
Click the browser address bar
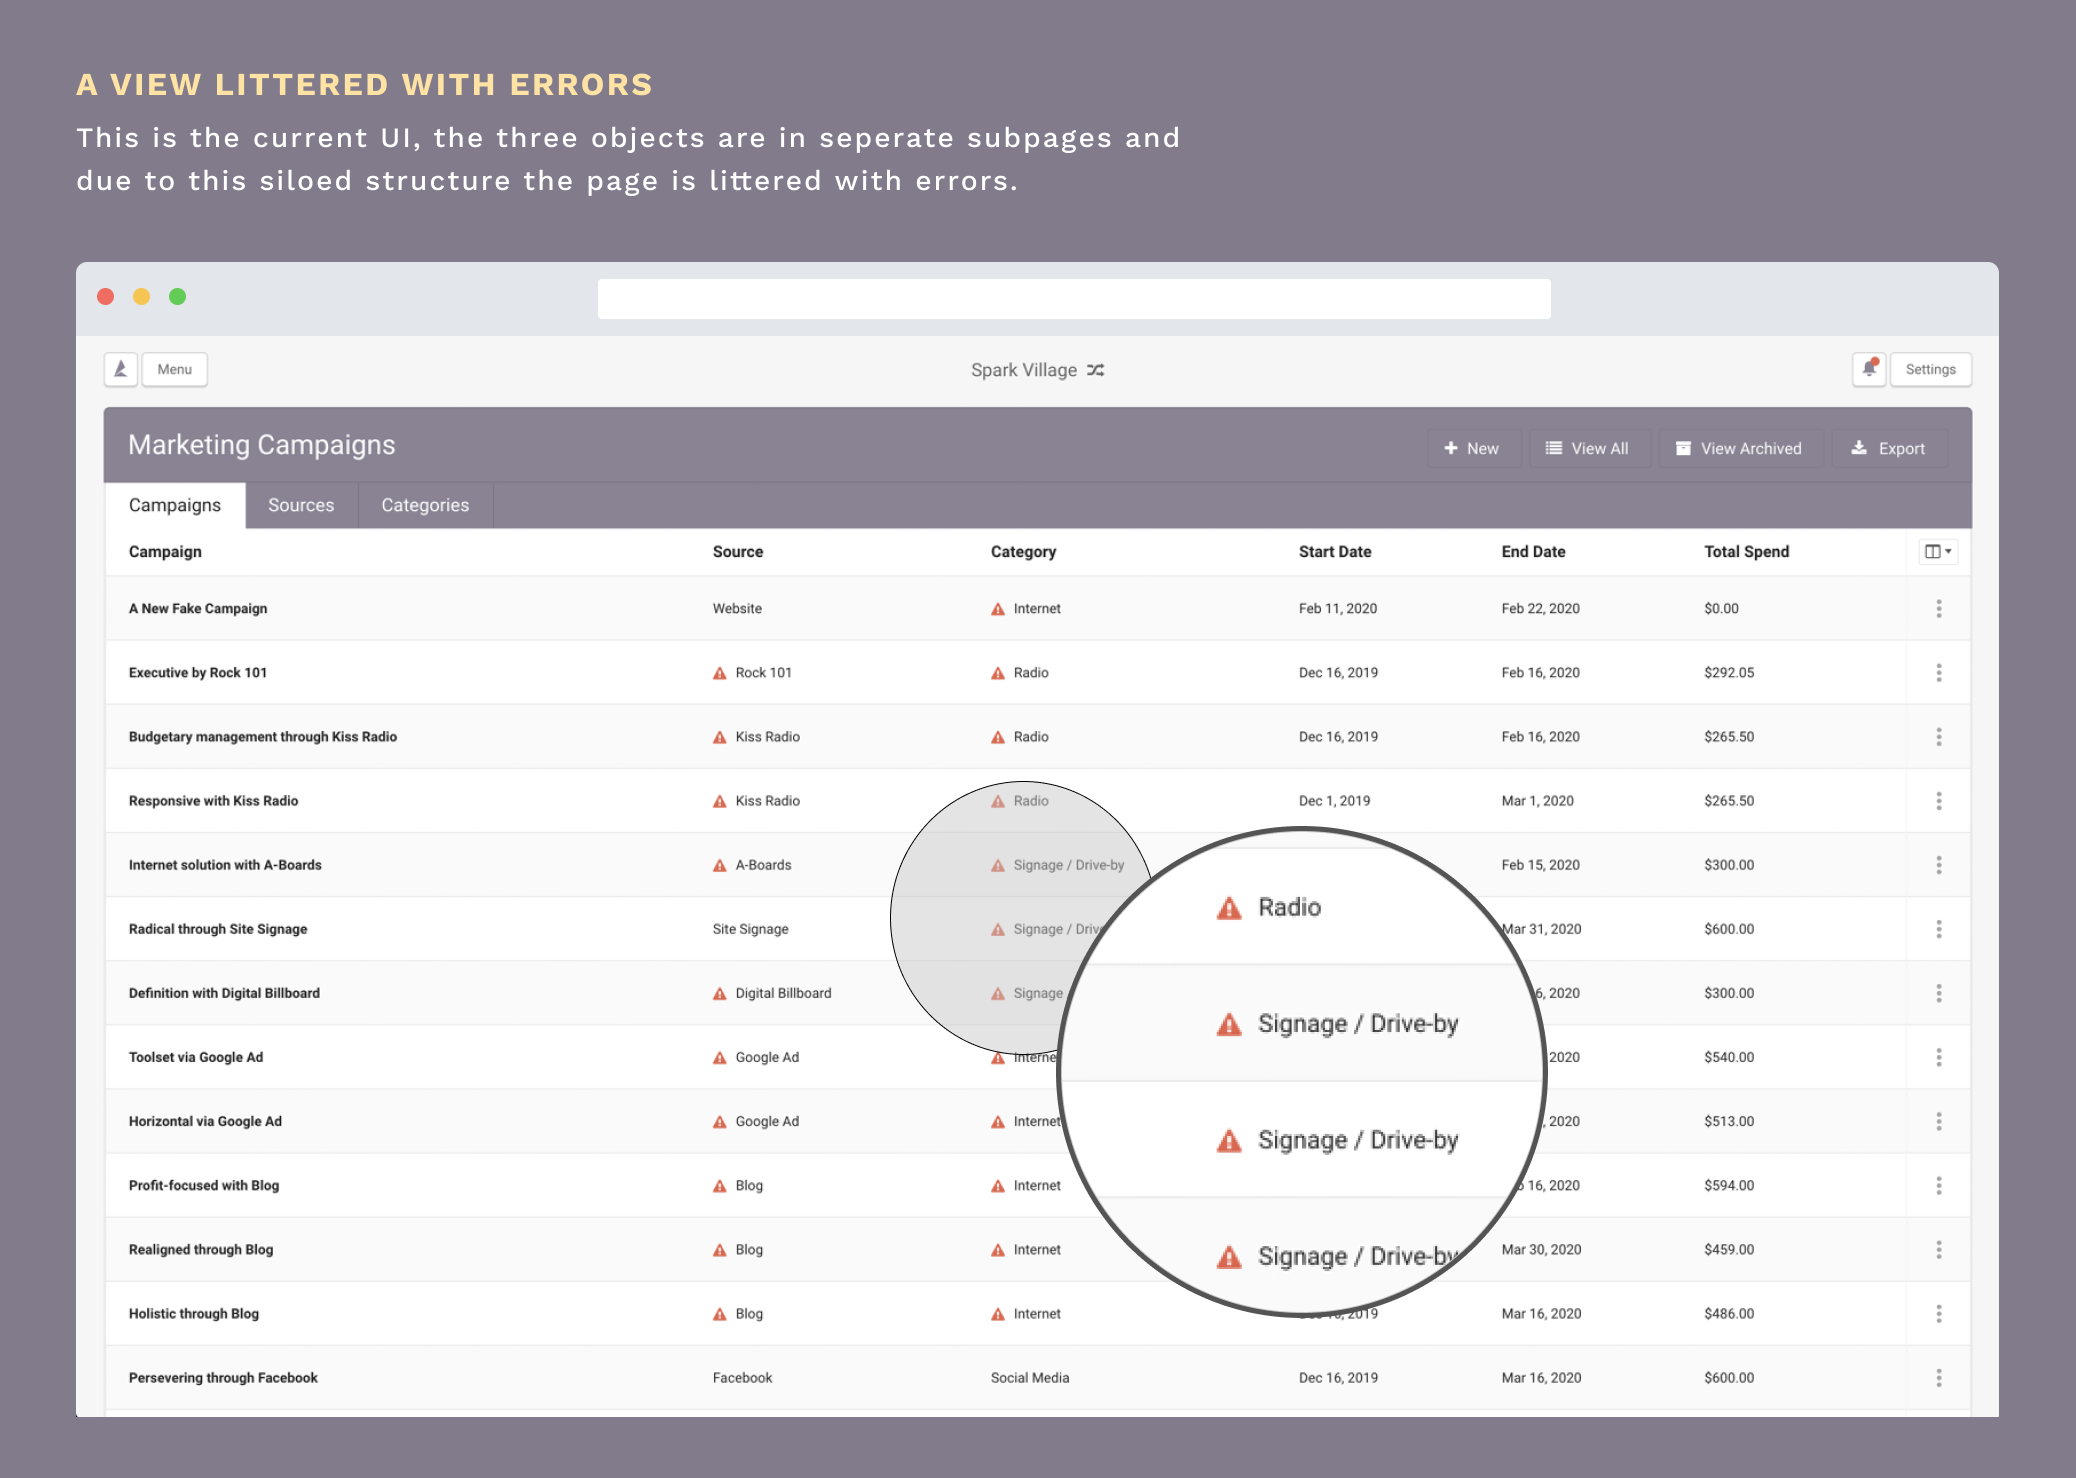click(x=1073, y=298)
